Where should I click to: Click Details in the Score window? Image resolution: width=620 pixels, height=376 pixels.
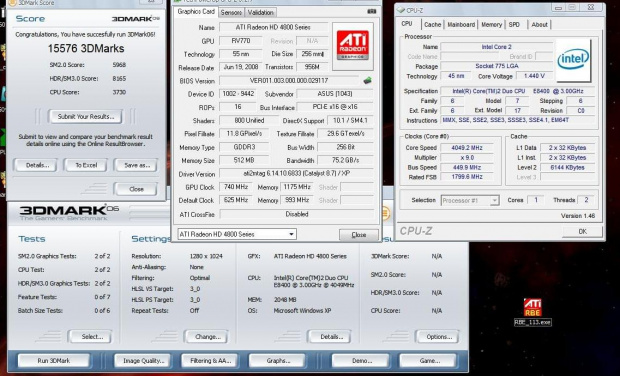coord(37,165)
